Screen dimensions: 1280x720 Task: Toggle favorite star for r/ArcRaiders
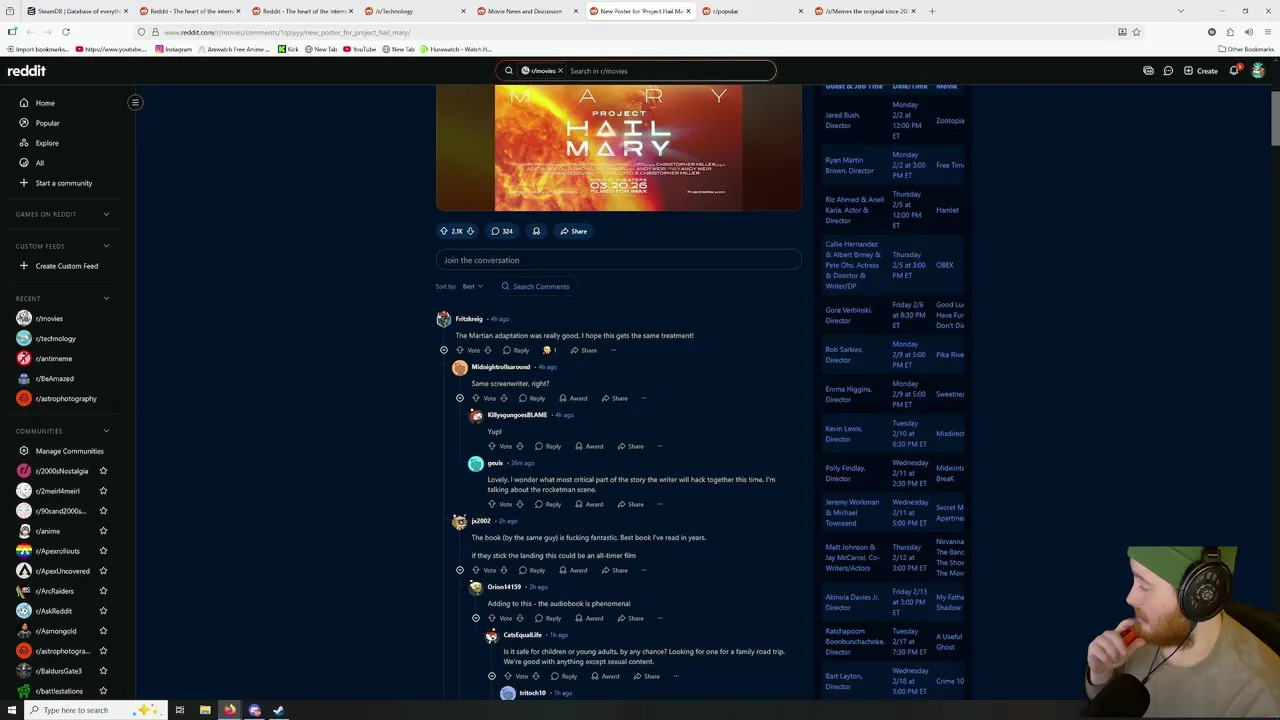pyautogui.click(x=103, y=591)
